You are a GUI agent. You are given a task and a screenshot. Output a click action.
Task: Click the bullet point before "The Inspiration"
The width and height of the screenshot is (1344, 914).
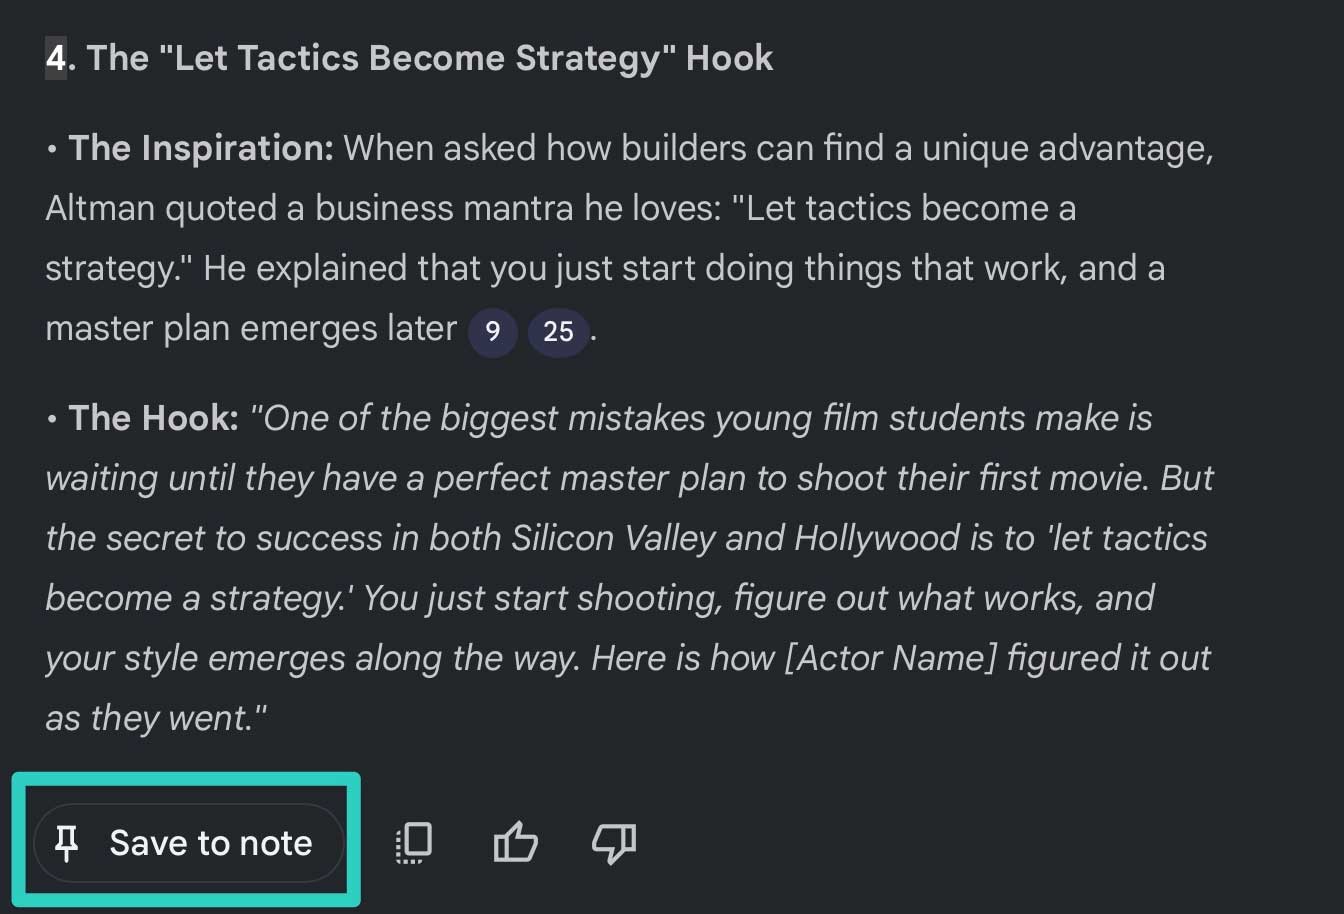click(52, 150)
